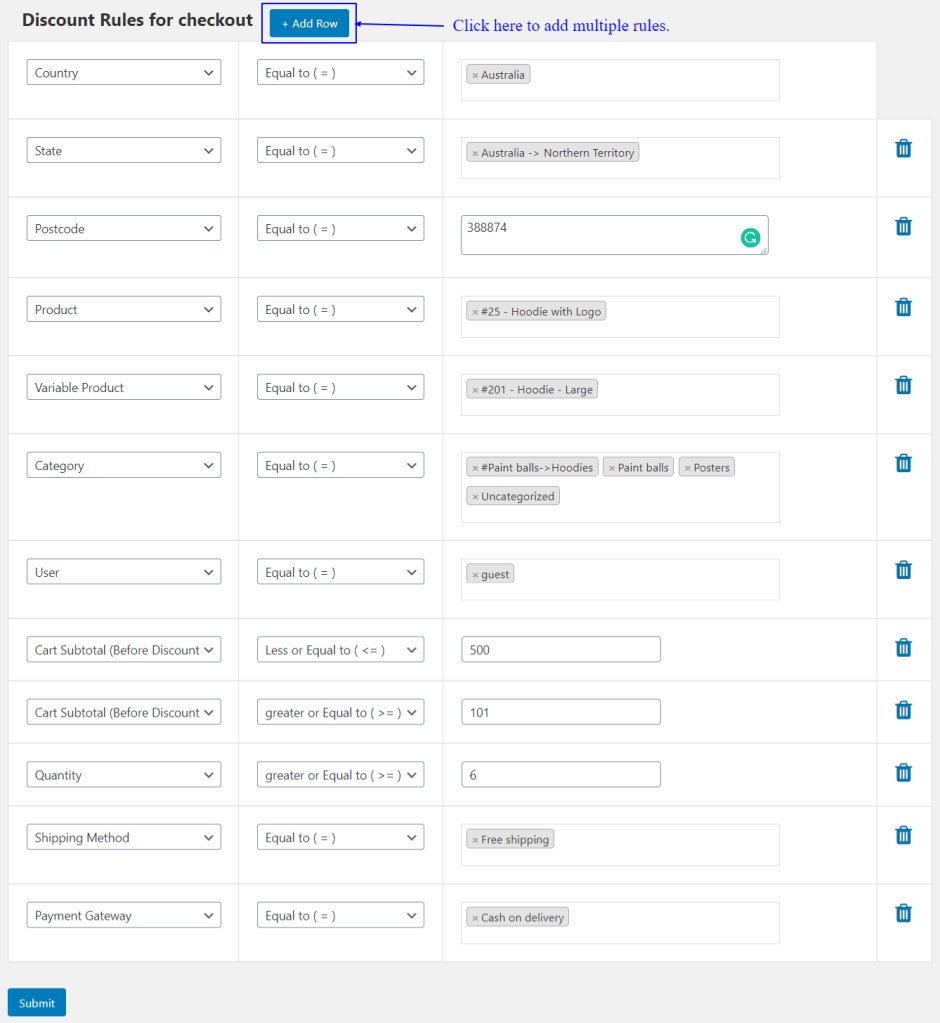Open the Less or Equal to operator dropdown
Screen dimensions: 940x1023
pos(341,650)
